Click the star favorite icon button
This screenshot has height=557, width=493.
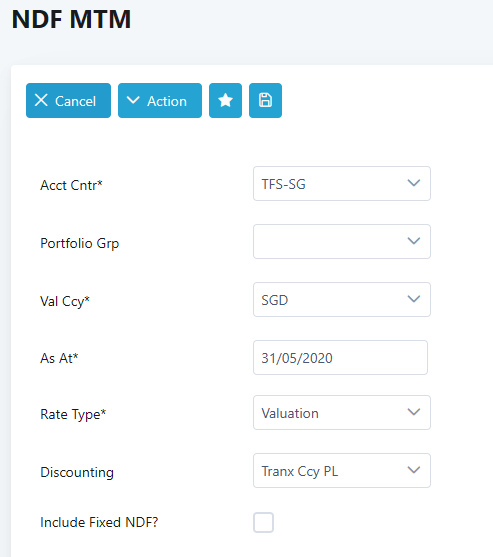(x=225, y=101)
